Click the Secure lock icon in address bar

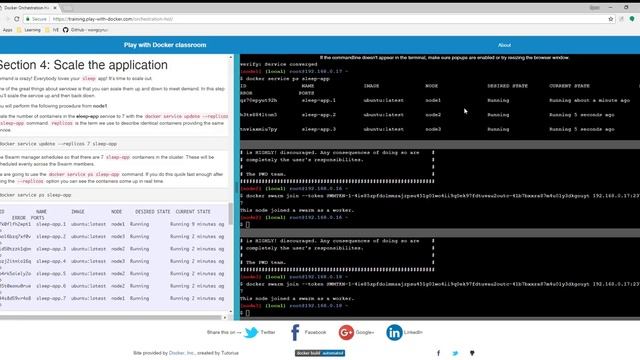pos(28,19)
